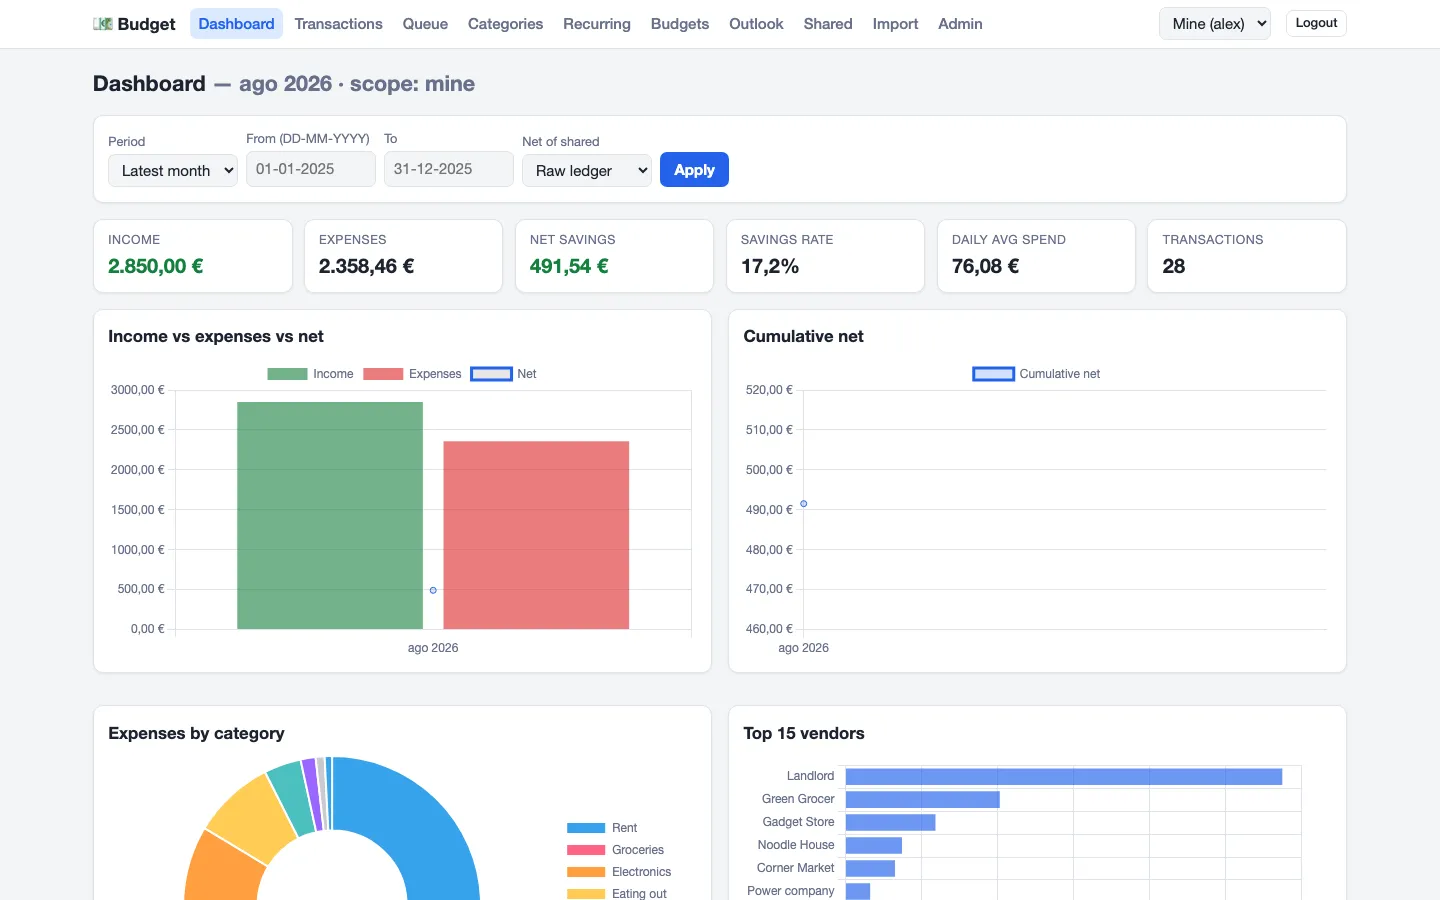Click the Income vs expenses vs net title

point(216,337)
